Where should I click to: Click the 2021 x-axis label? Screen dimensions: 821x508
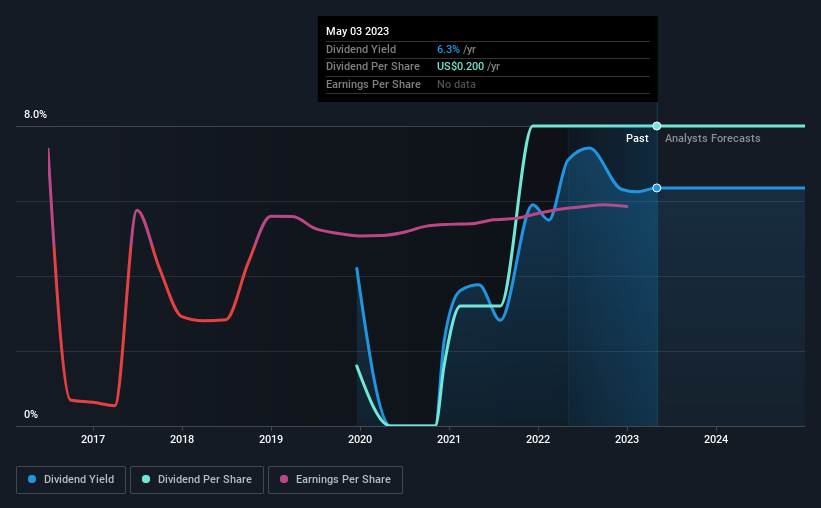point(449,439)
